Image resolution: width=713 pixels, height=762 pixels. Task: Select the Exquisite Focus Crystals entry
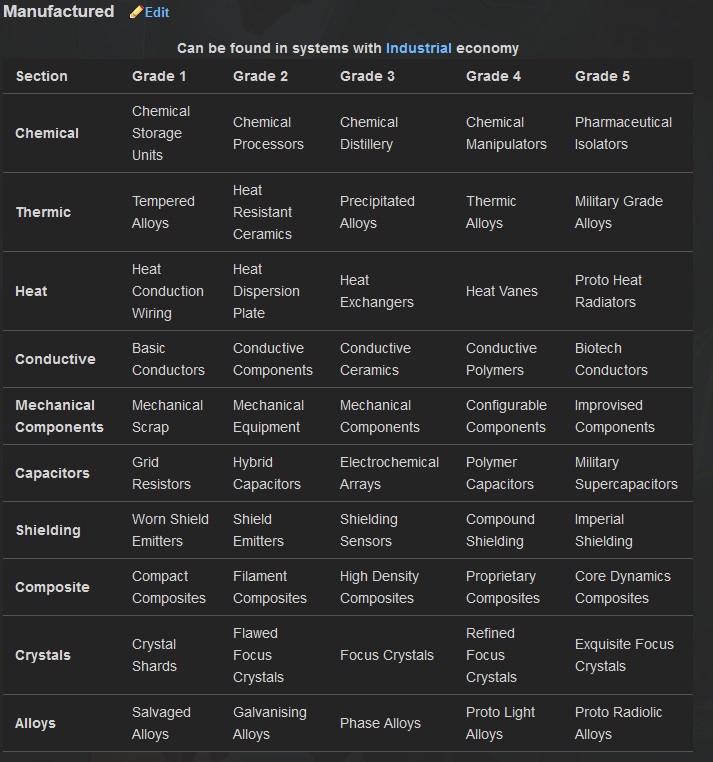click(624, 655)
